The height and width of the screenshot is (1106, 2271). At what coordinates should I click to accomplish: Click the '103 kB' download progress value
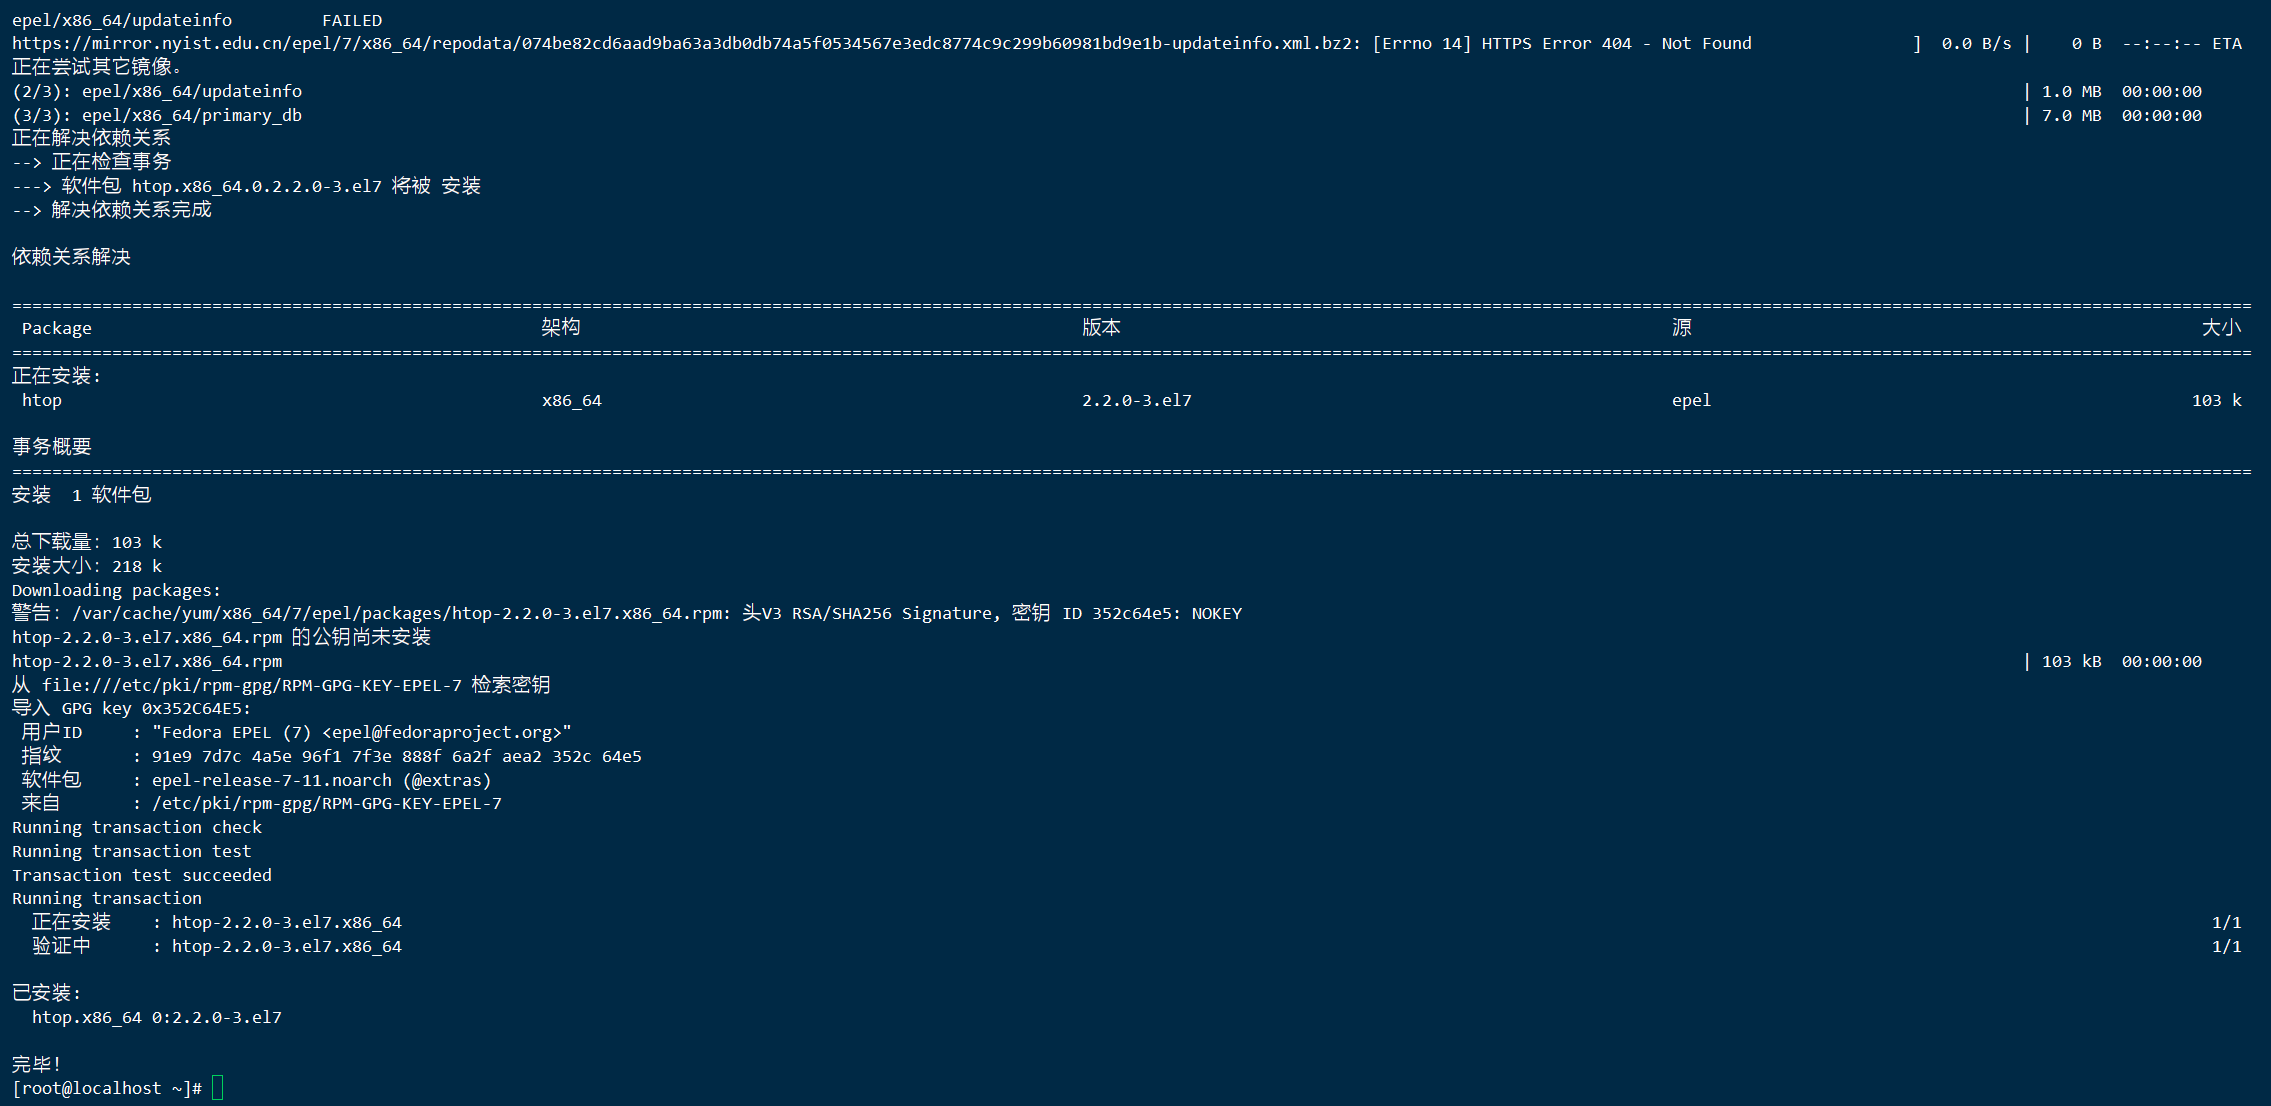[2071, 661]
